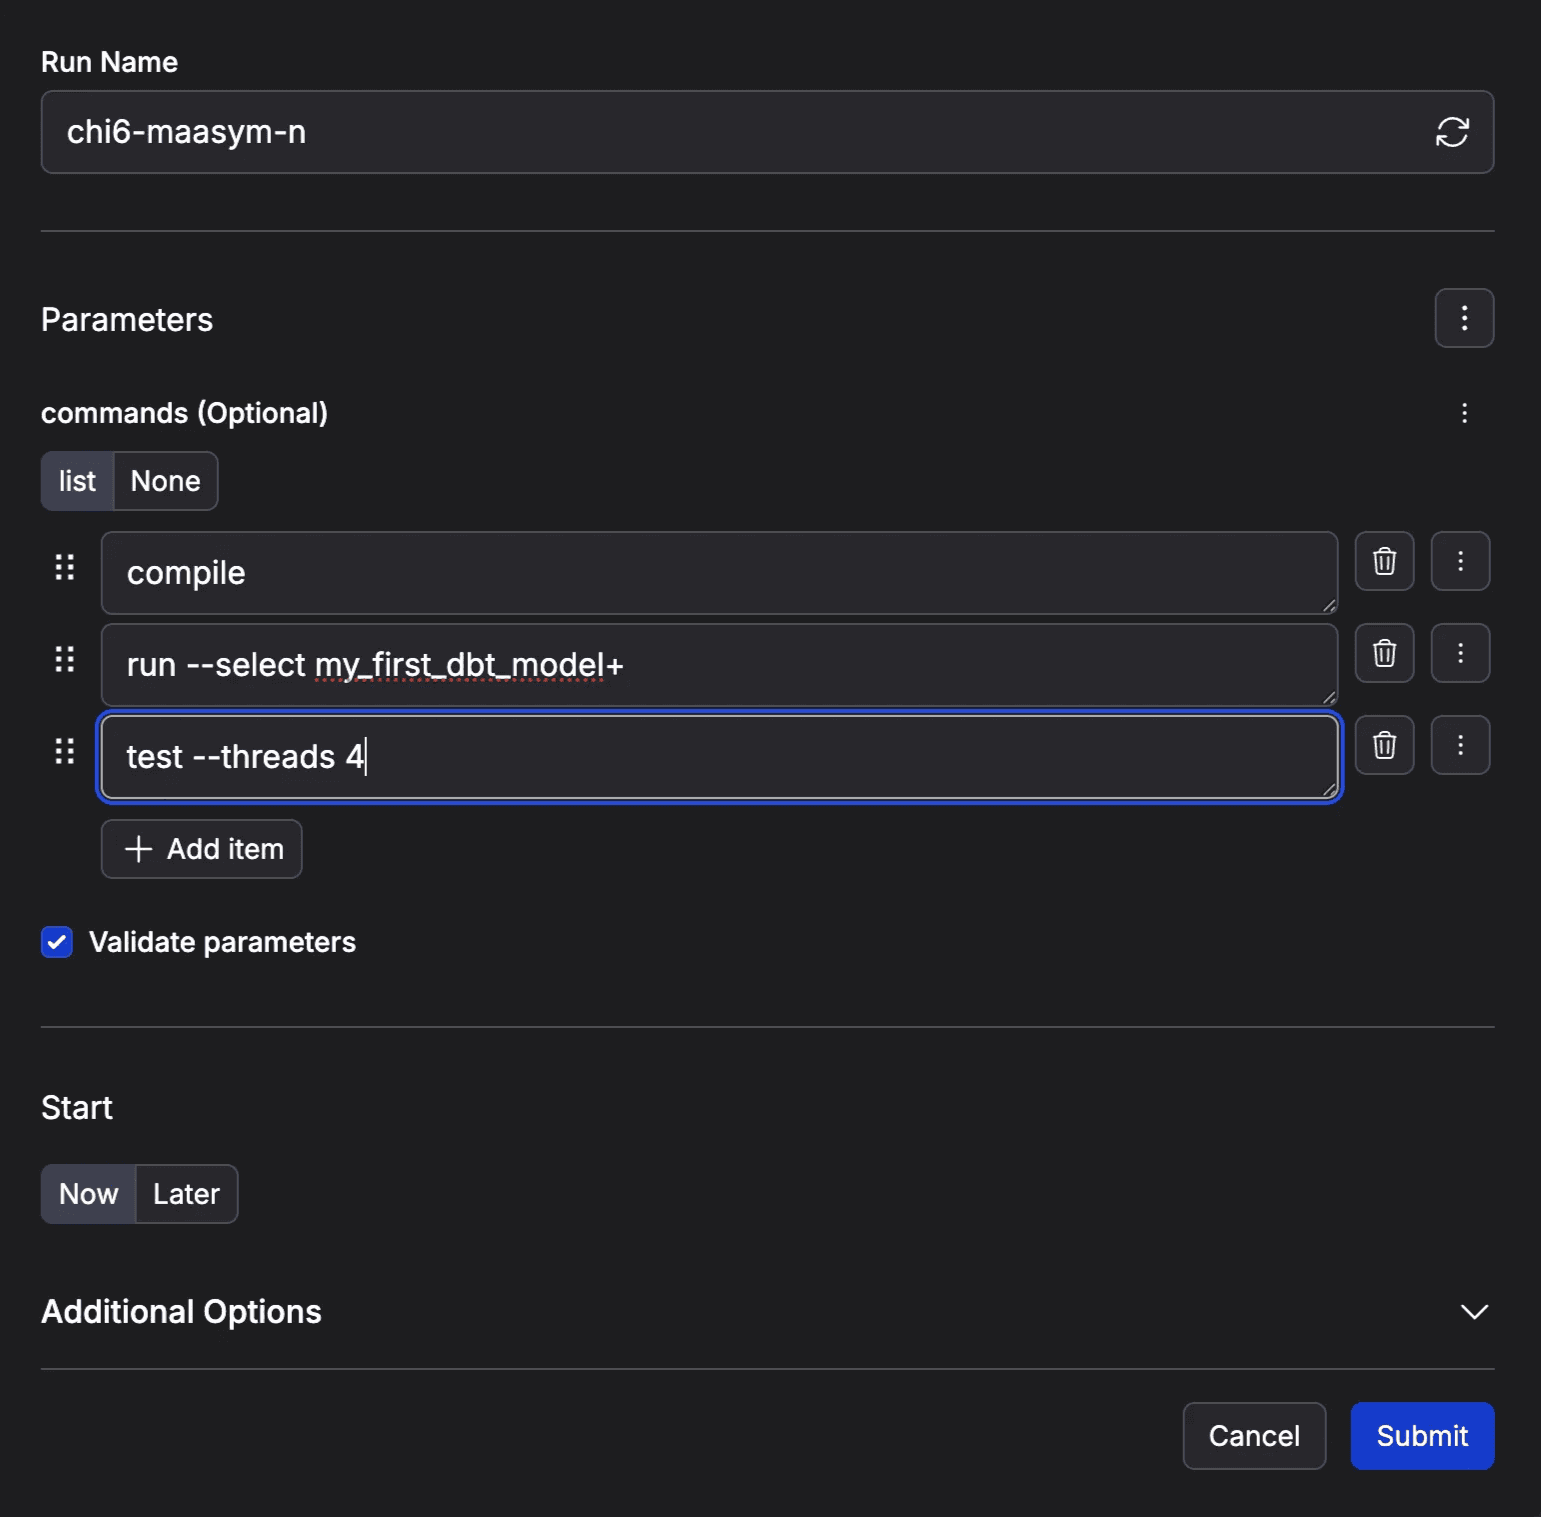Expand the Additional Options section
Image resolution: width=1541 pixels, height=1517 pixels.
pos(1473,1312)
